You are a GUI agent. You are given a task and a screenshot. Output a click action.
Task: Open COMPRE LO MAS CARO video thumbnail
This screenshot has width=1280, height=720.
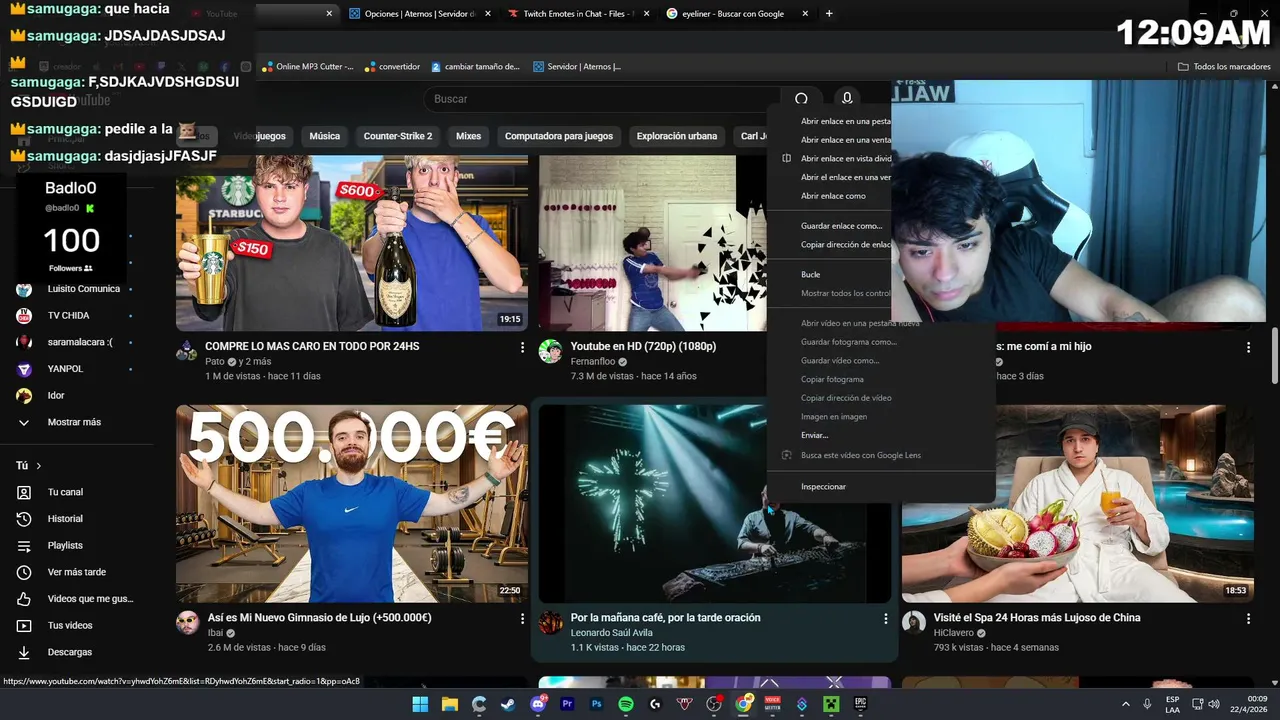(x=352, y=243)
